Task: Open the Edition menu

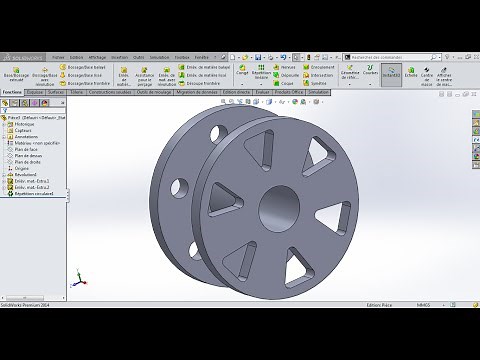Action: 76,57
